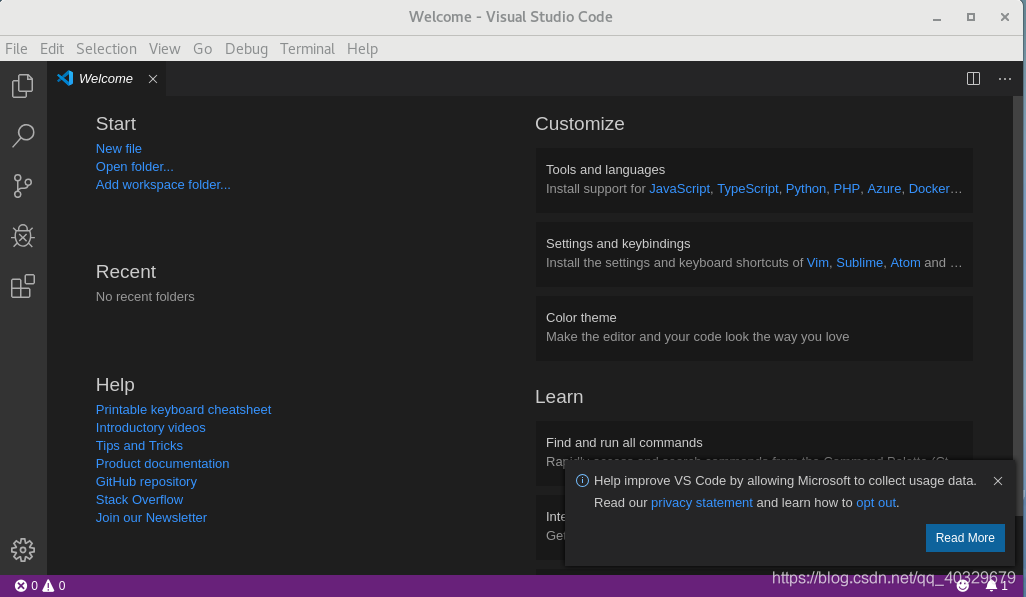Click the No recent folders text
This screenshot has height=597, width=1026.
(145, 297)
